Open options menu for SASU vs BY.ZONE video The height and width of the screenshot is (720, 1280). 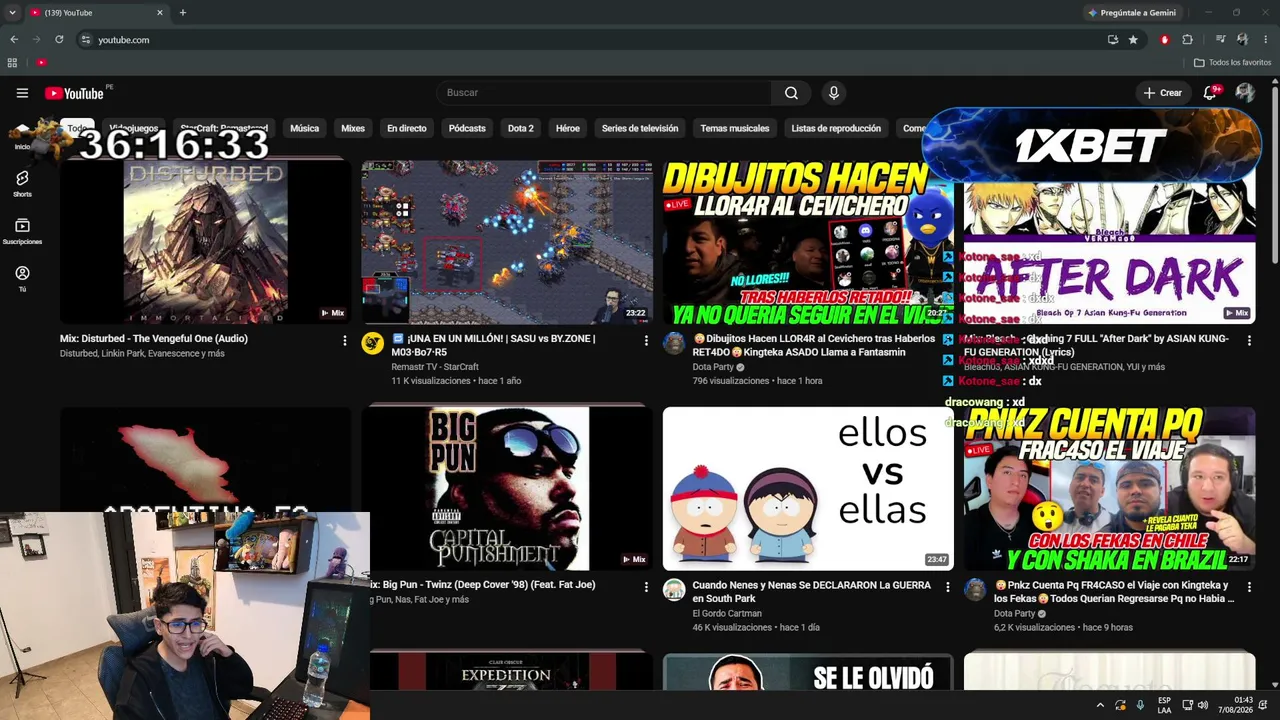646,341
